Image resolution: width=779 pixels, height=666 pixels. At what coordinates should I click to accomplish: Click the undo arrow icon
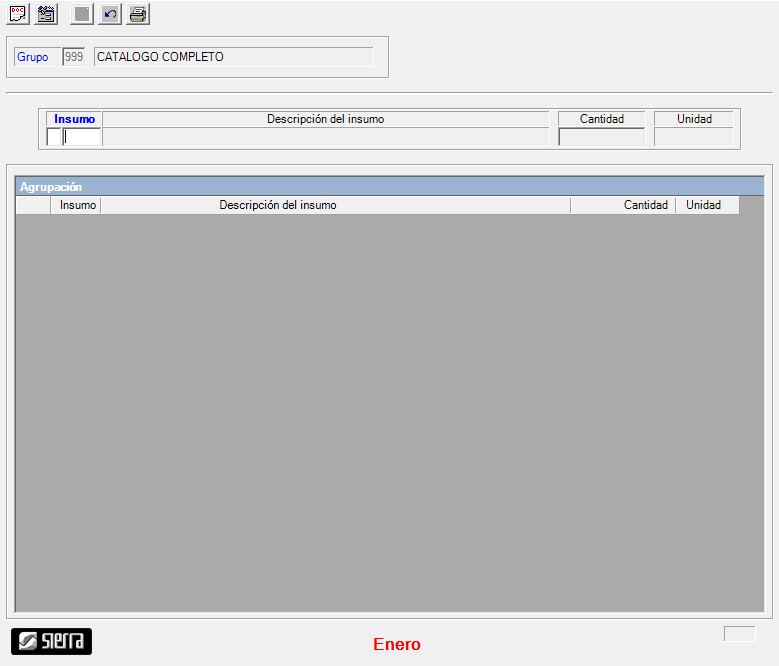pos(110,14)
